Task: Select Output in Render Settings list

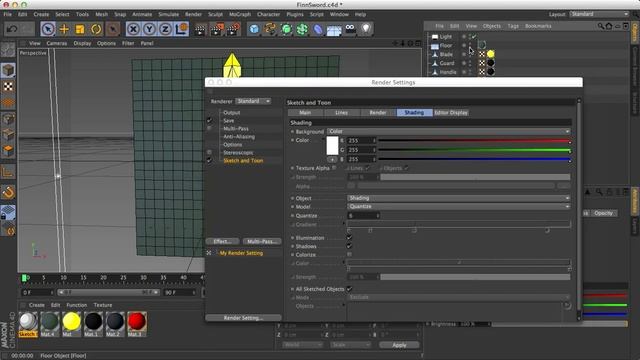Action: pyautogui.click(x=231, y=112)
